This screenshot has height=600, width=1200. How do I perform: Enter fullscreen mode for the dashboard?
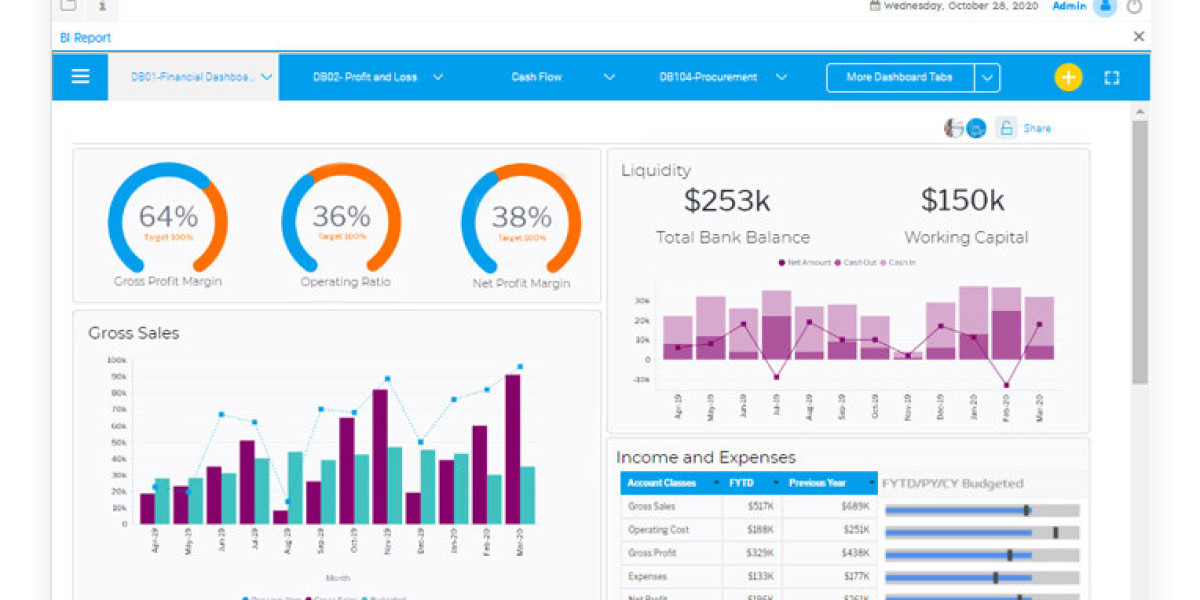click(1111, 77)
